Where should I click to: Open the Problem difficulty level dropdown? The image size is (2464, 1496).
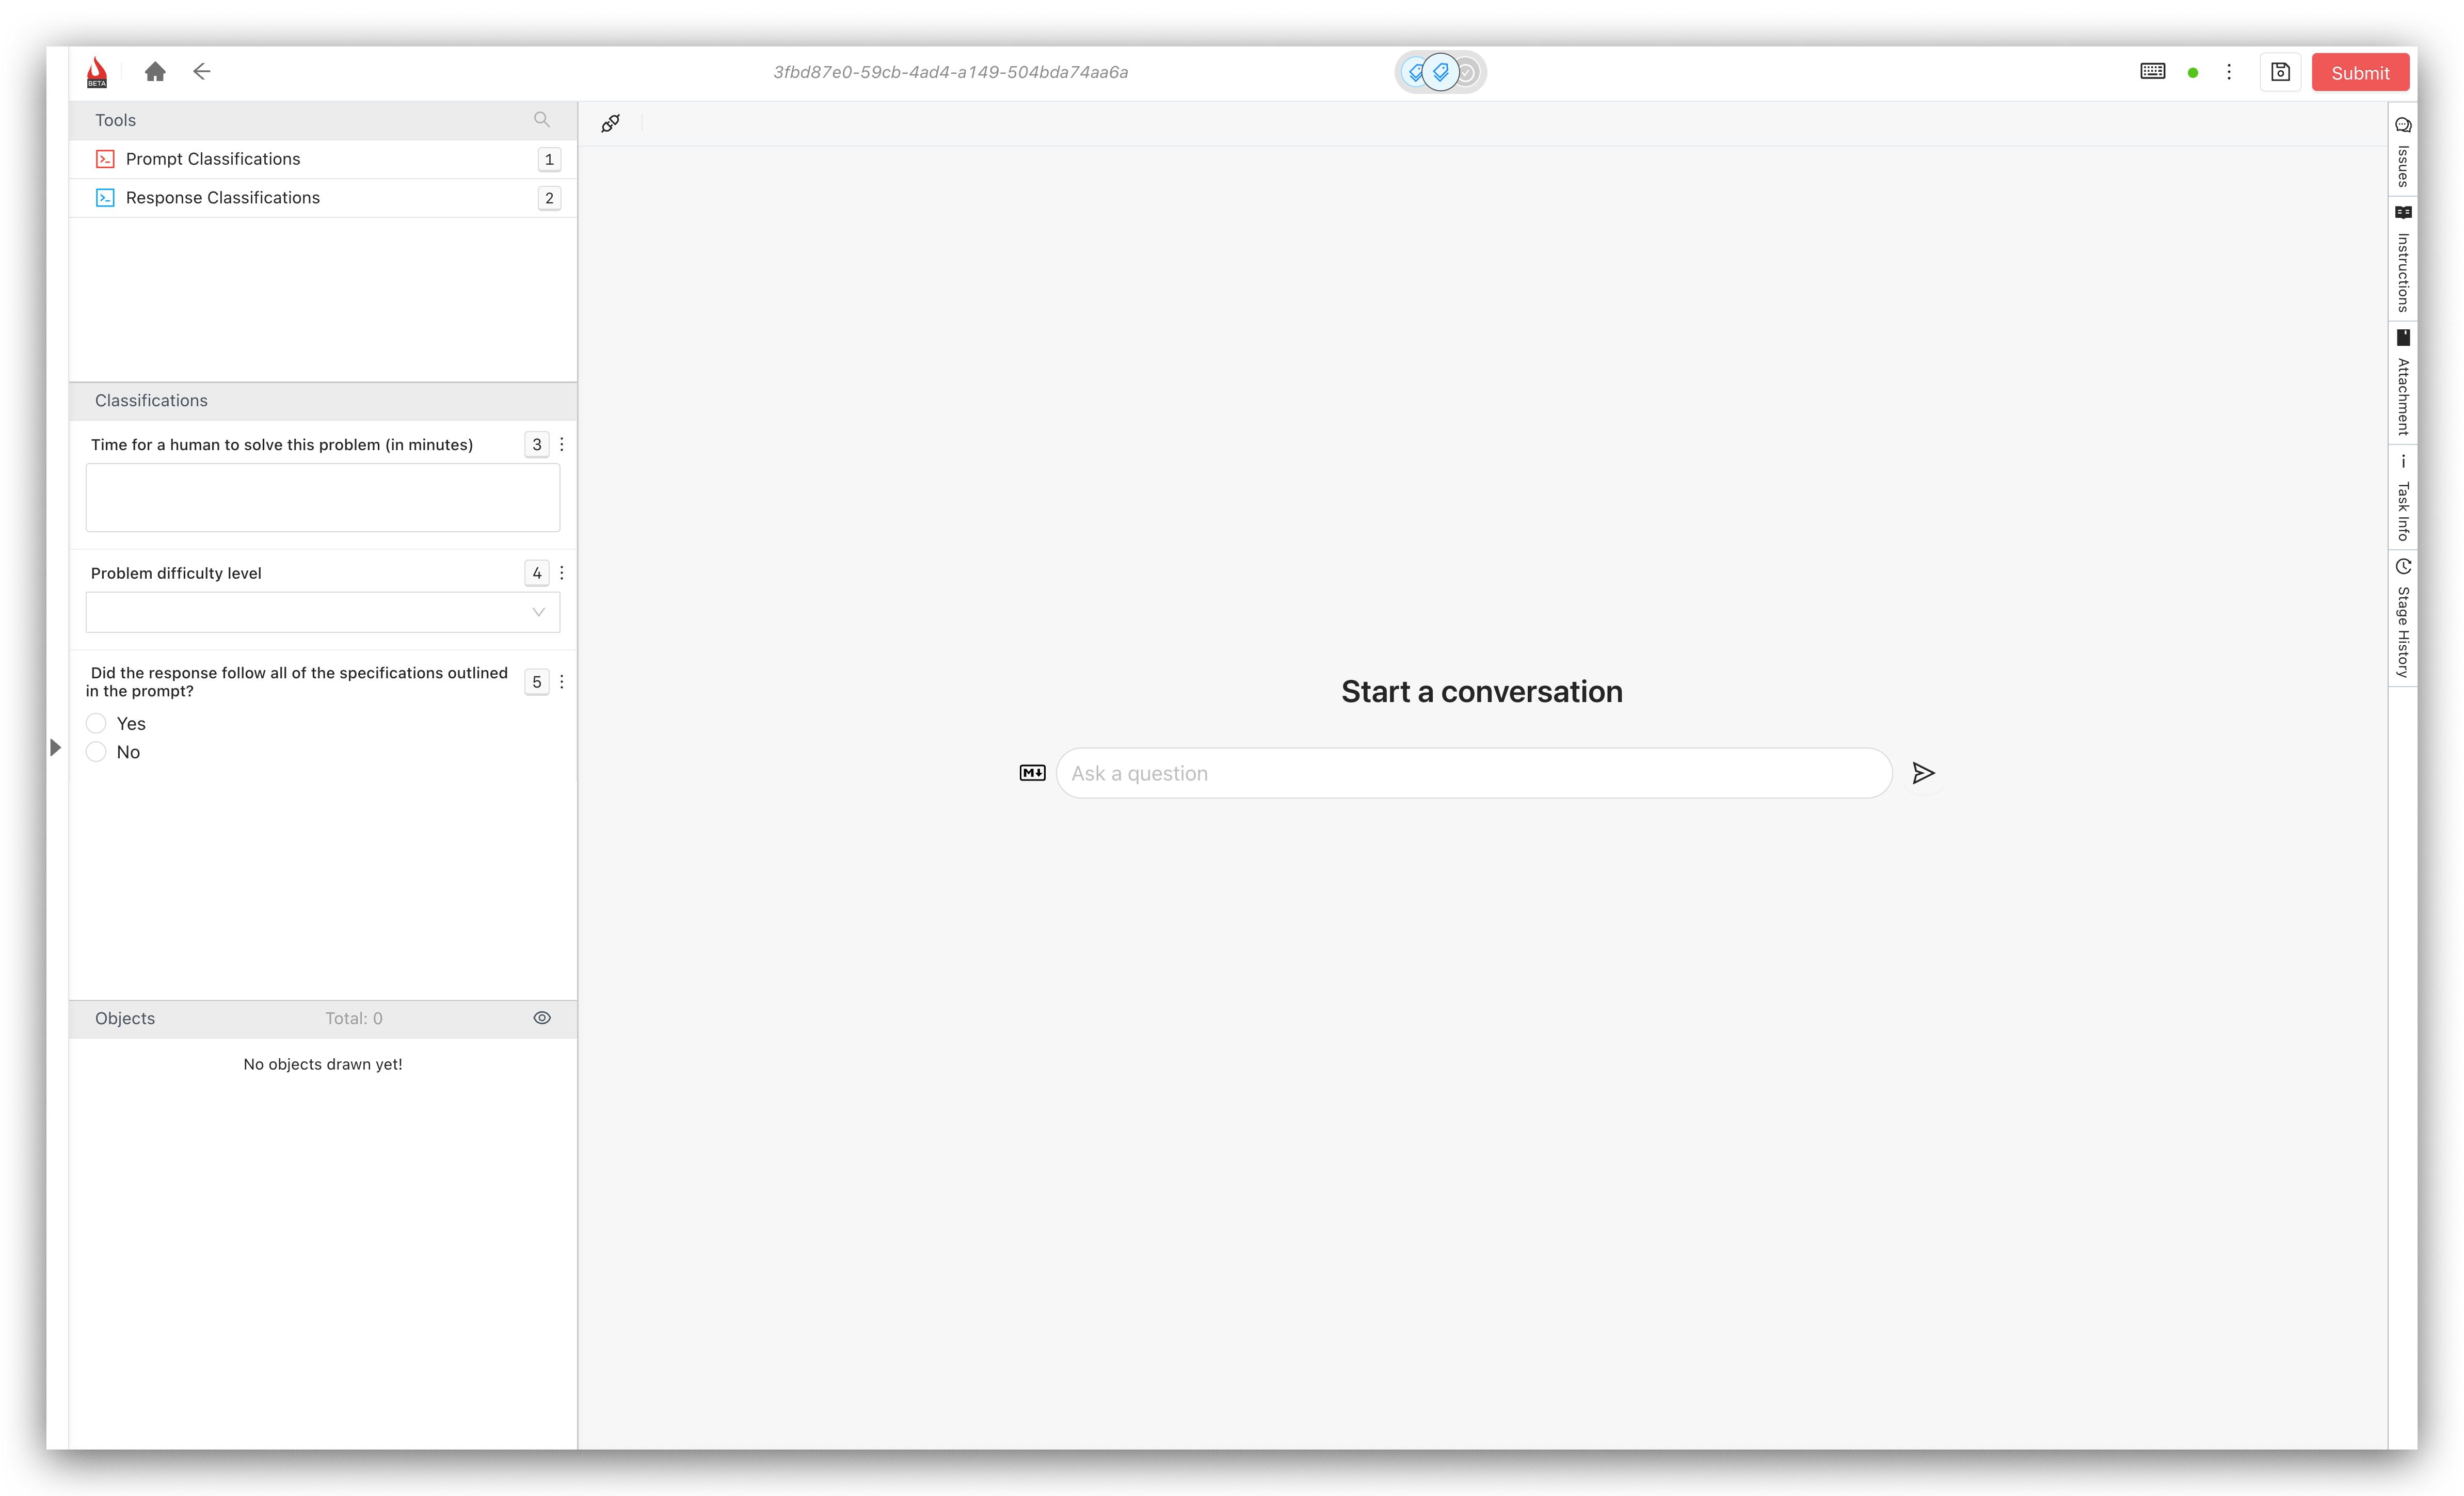(x=323, y=612)
